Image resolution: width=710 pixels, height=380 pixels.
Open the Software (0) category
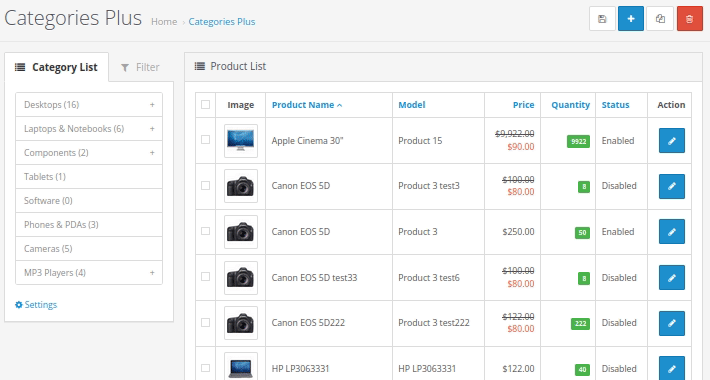point(89,201)
